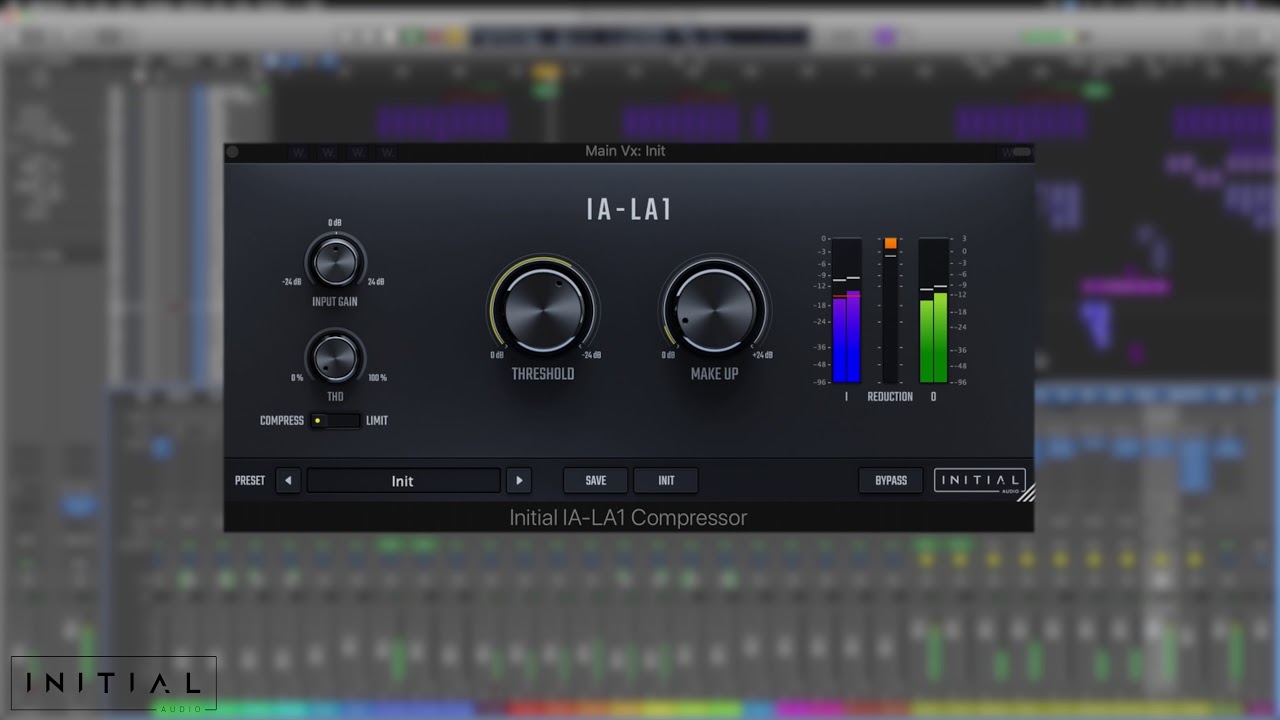The image size is (1280, 720).
Task: Select previous preset with left arrow
Action: (x=288, y=481)
